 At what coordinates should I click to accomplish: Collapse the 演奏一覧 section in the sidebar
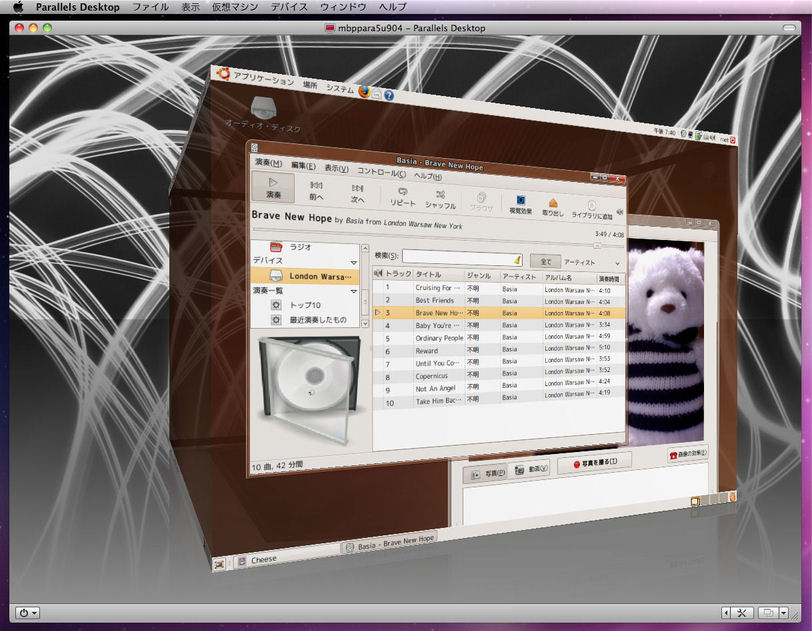(x=354, y=292)
